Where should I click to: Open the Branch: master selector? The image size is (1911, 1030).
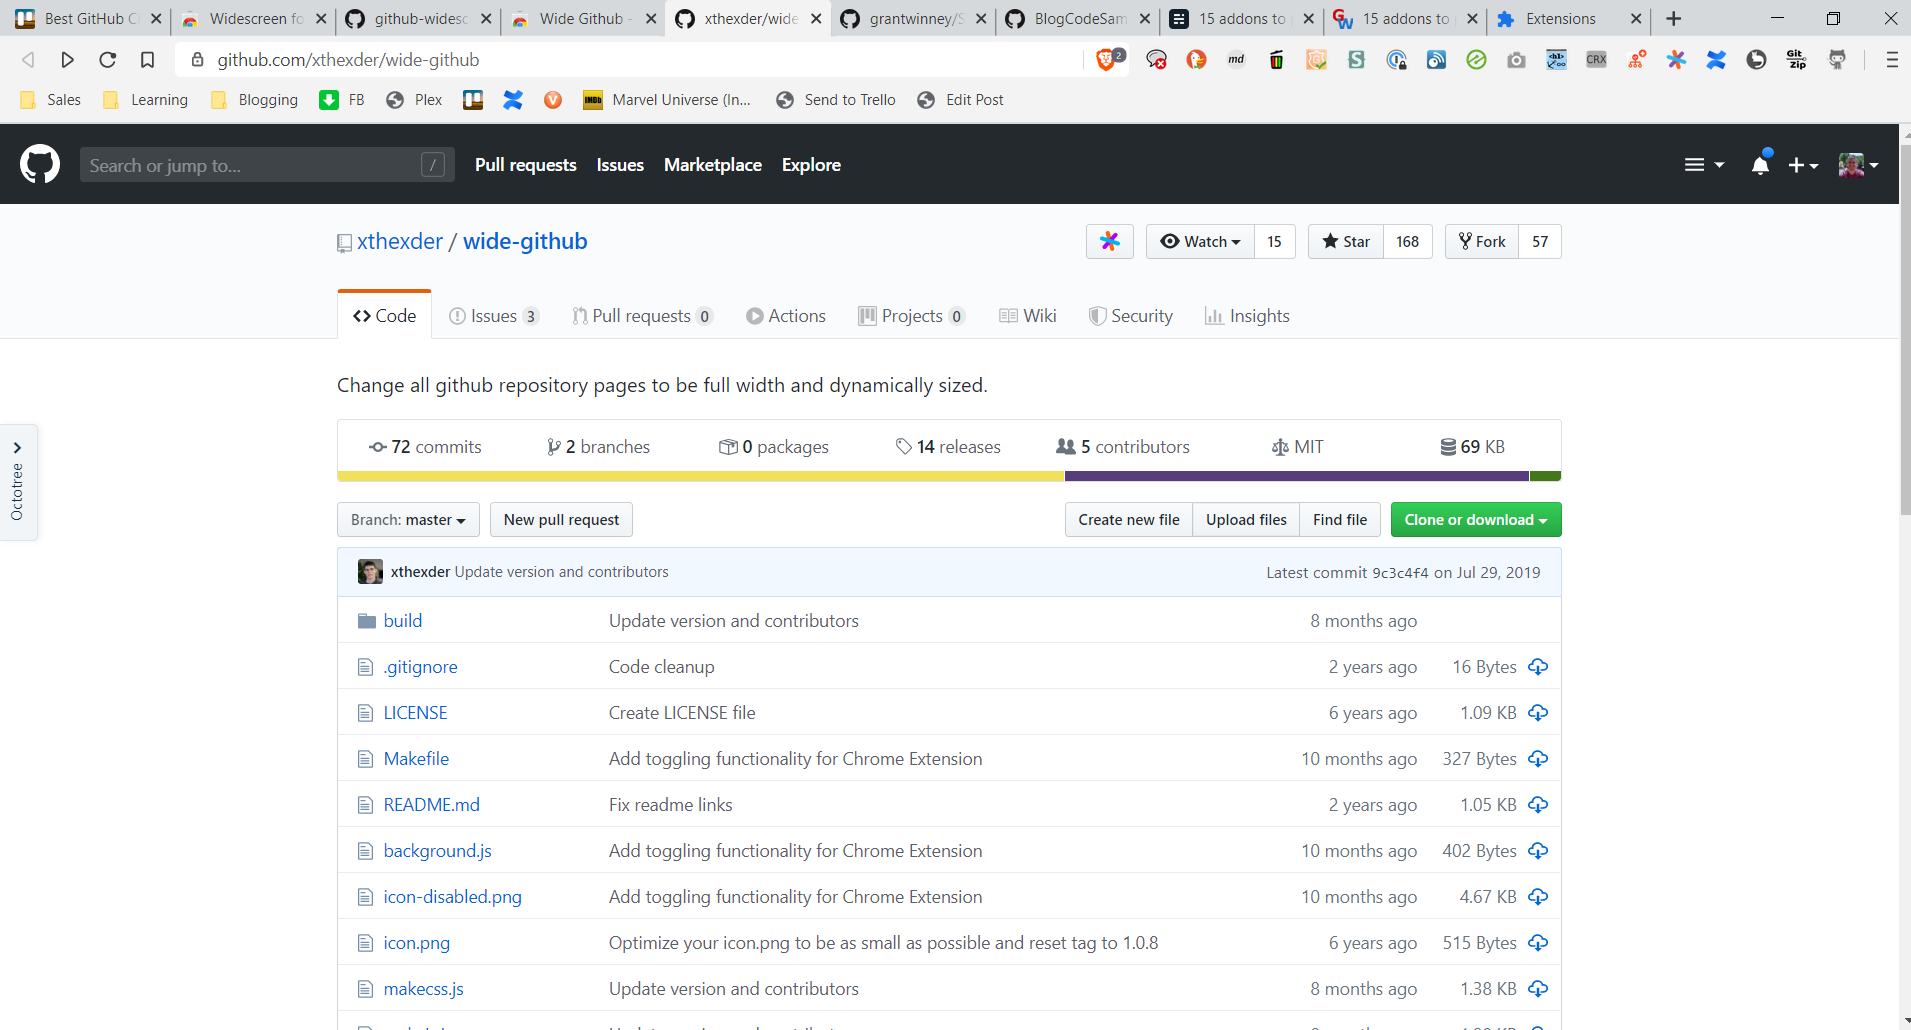(x=408, y=520)
